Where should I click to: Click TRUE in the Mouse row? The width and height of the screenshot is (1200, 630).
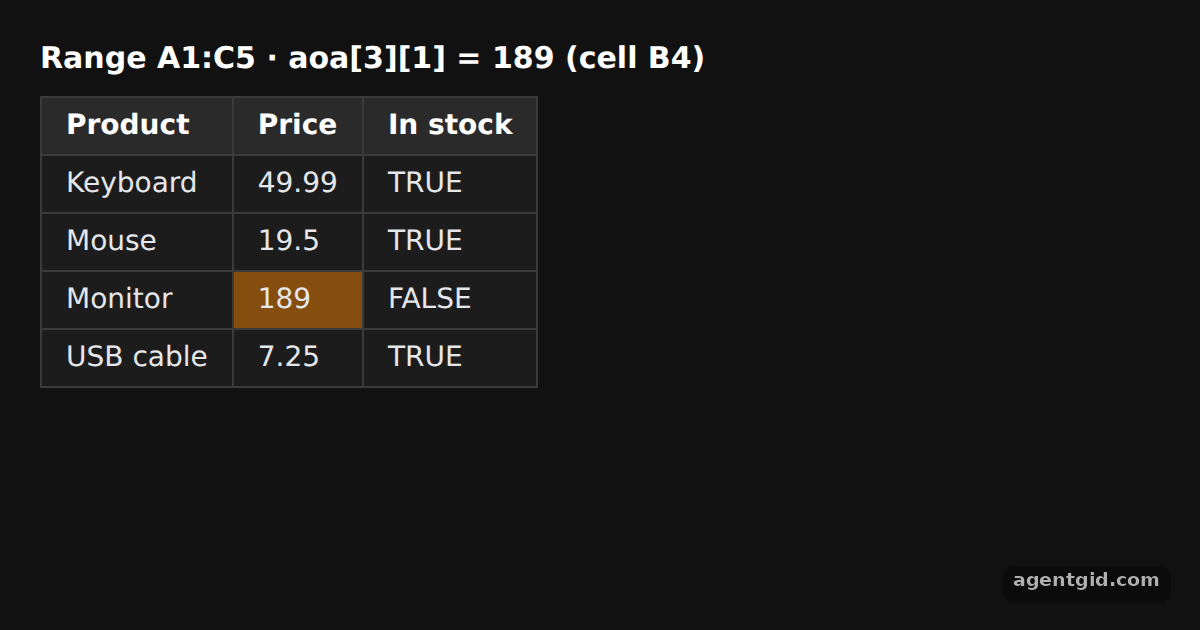(450, 242)
